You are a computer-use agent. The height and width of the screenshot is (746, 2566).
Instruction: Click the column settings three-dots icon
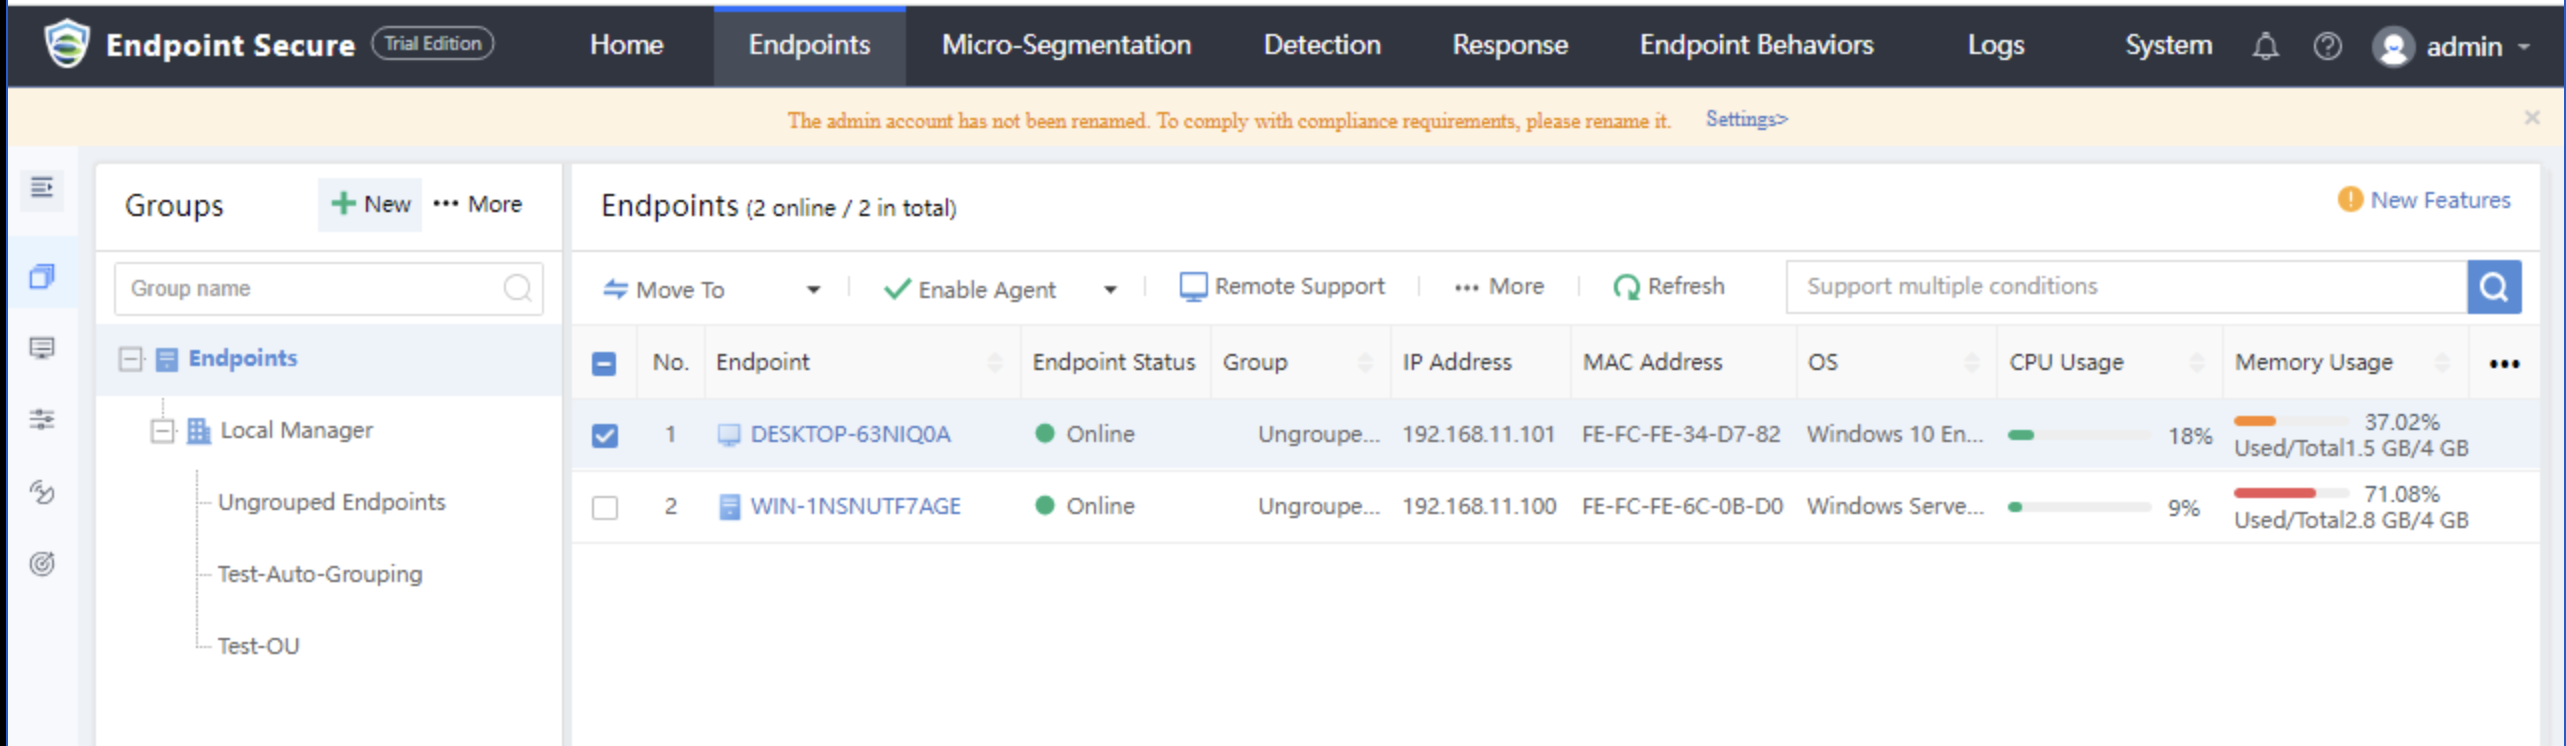coord(2504,363)
